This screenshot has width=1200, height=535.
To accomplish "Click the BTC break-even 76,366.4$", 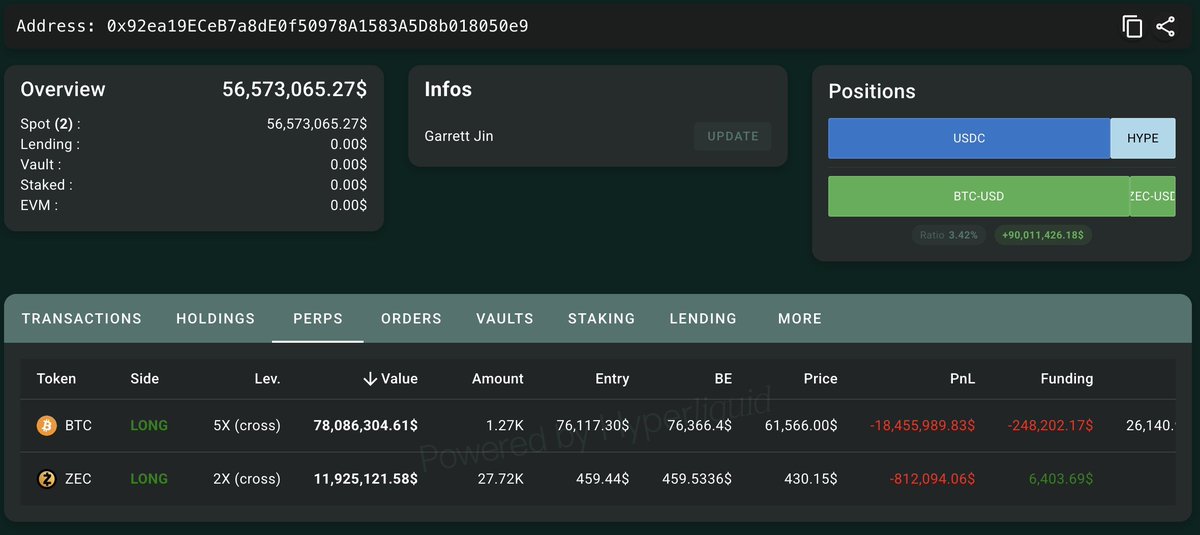I will point(700,426).
